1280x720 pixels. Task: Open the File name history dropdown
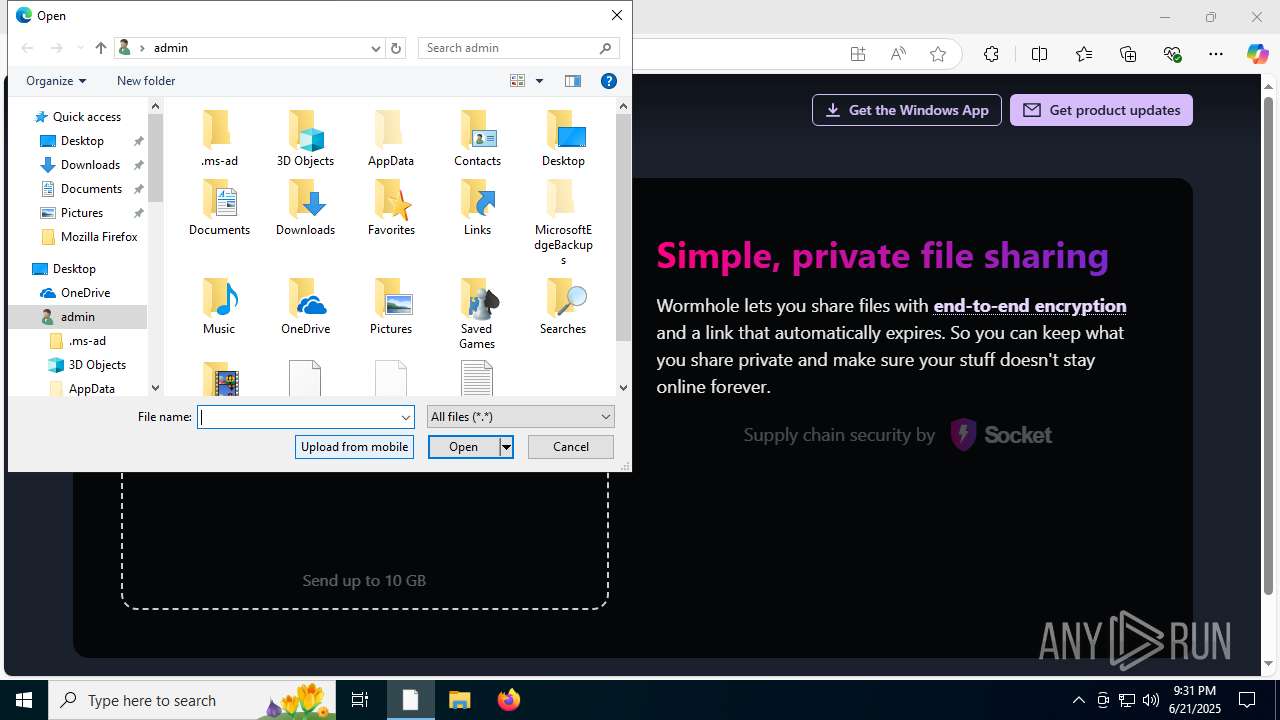[406, 417]
